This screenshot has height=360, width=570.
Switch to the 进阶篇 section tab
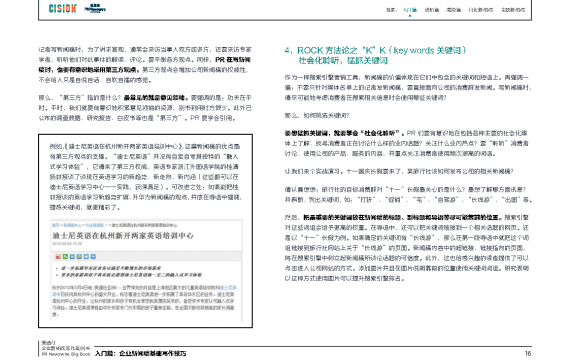[x=431, y=10]
